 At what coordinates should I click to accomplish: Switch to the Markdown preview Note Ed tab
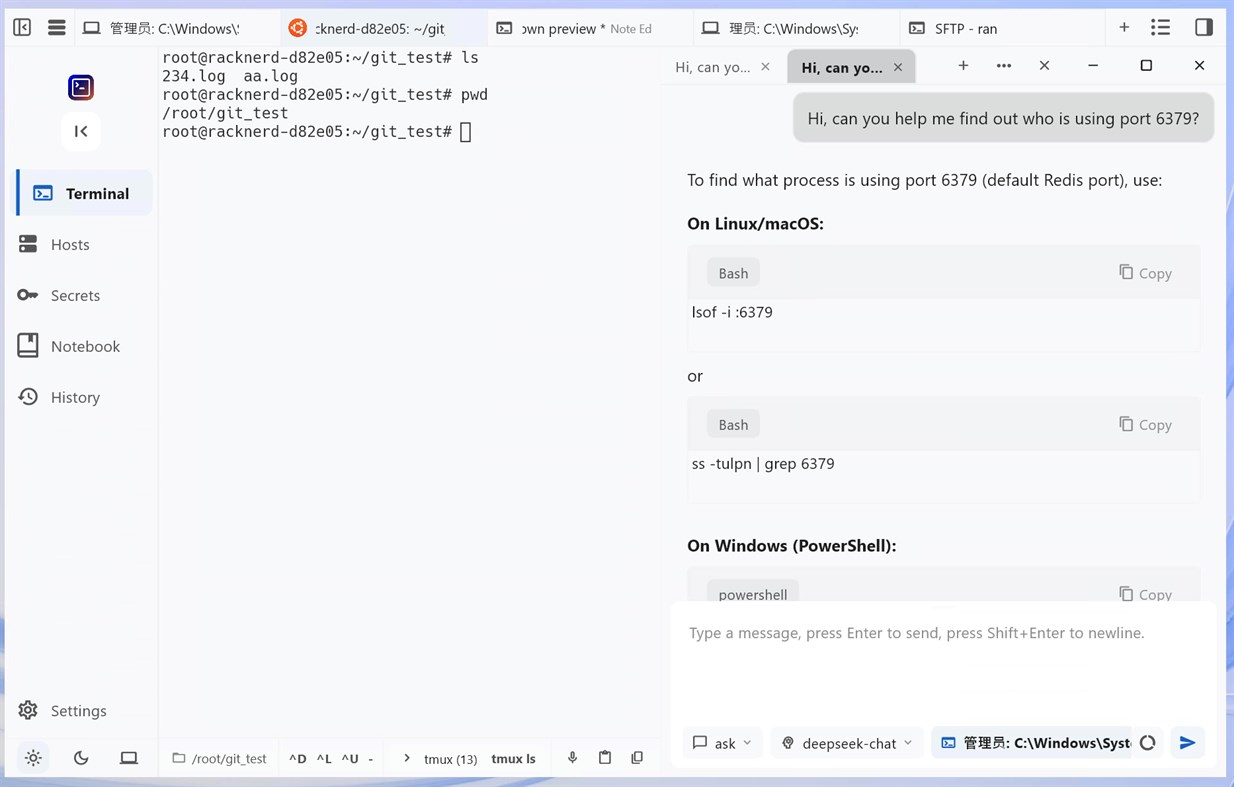[x=588, y=28]
